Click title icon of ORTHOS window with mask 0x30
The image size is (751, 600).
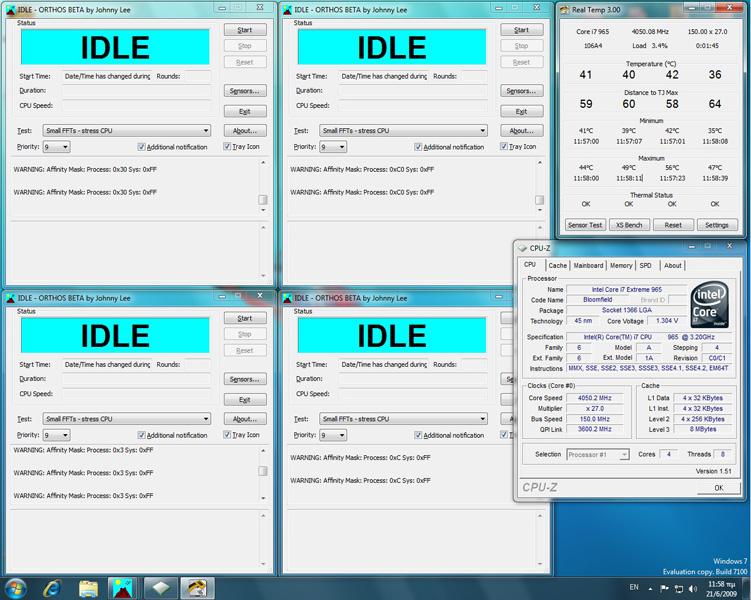[x=11, y=10]
